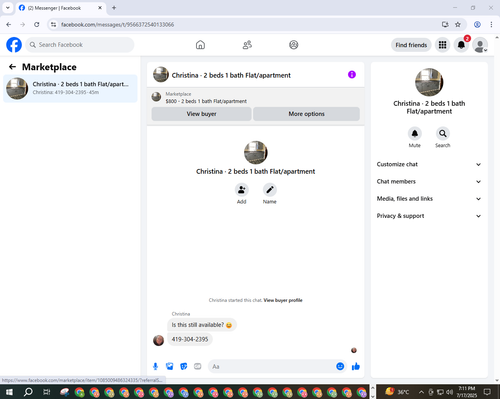Open the Notifications bell icon

coord(461,45)
